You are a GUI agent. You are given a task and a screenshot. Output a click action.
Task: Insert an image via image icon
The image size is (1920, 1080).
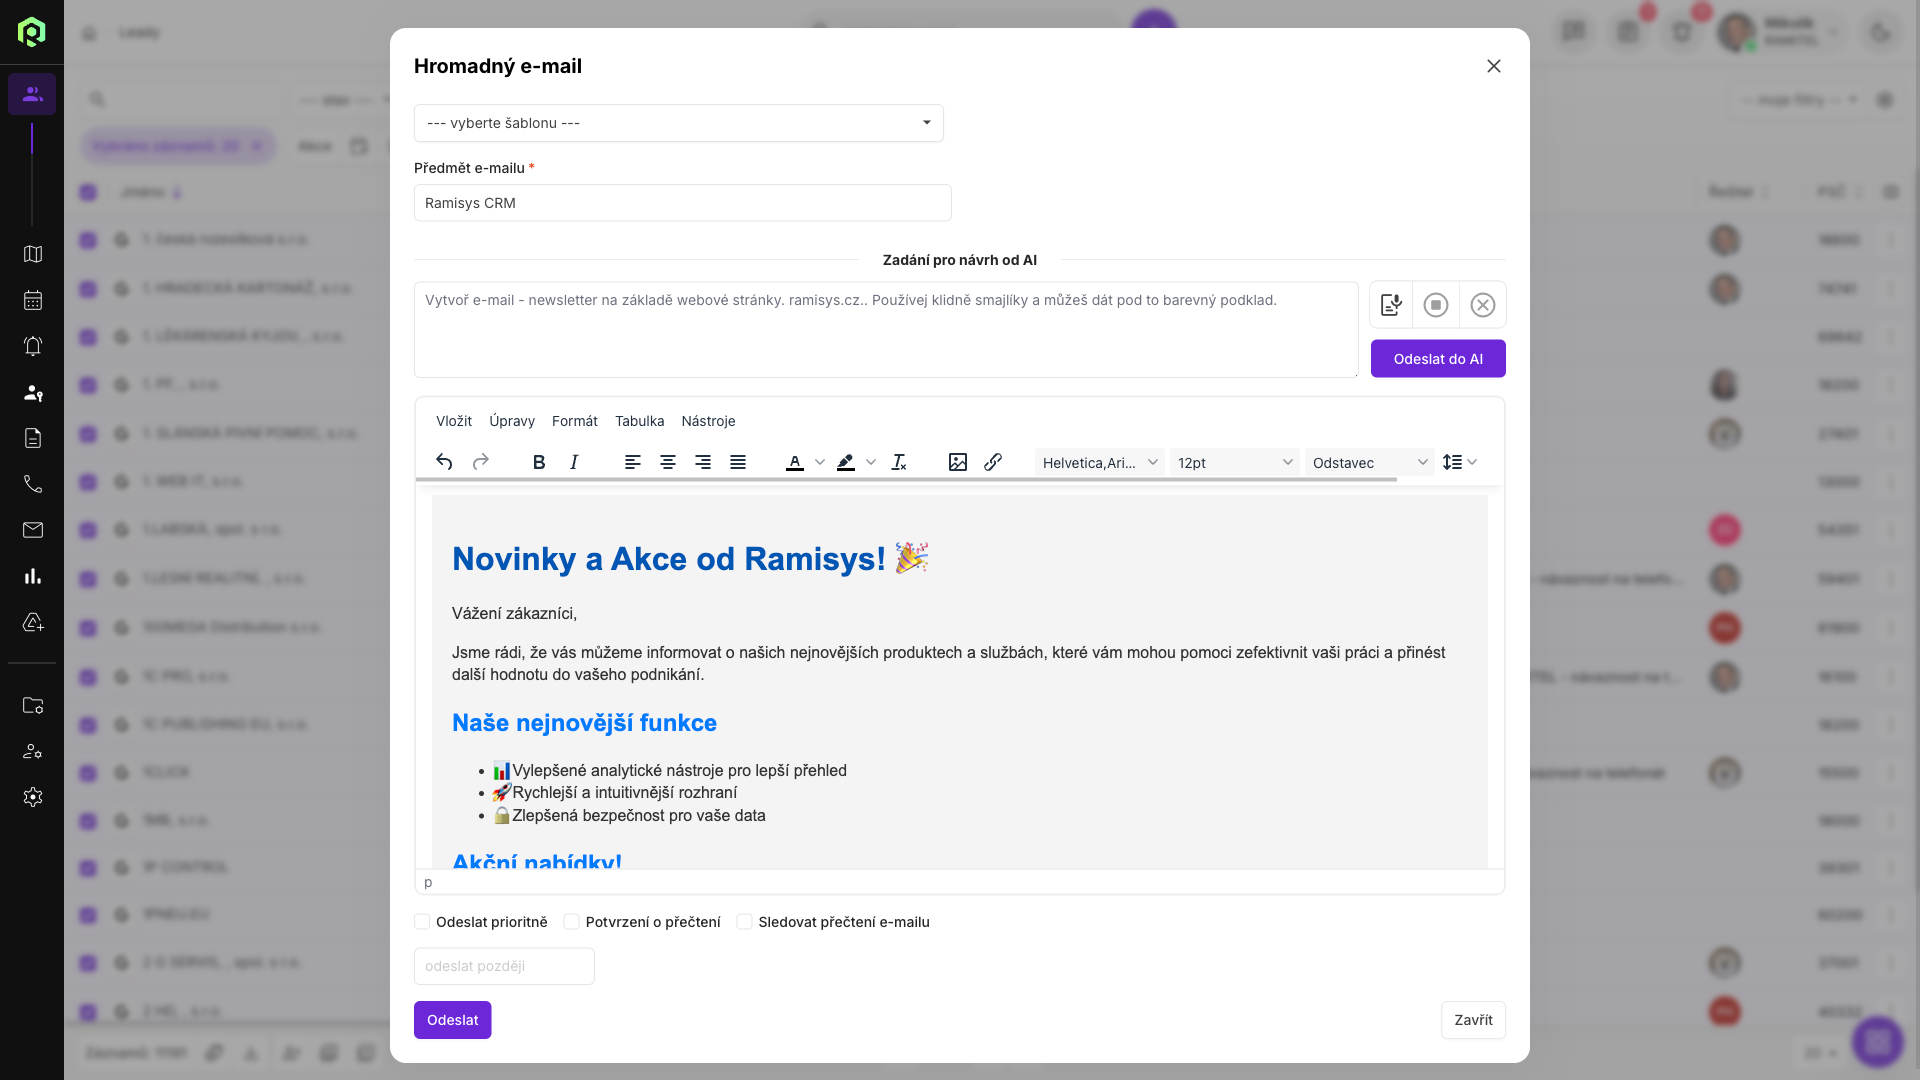(x=958, y=462)
